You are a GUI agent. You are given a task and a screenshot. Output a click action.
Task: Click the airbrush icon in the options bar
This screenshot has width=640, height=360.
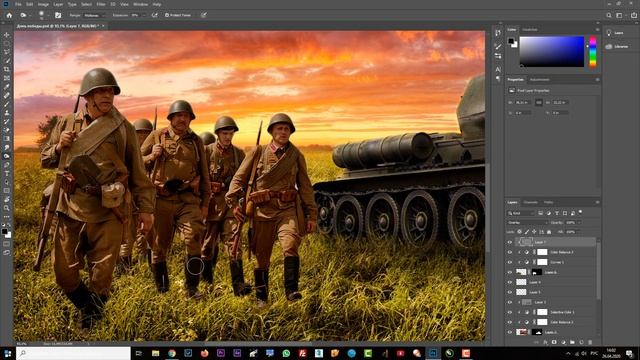(154, 15)
